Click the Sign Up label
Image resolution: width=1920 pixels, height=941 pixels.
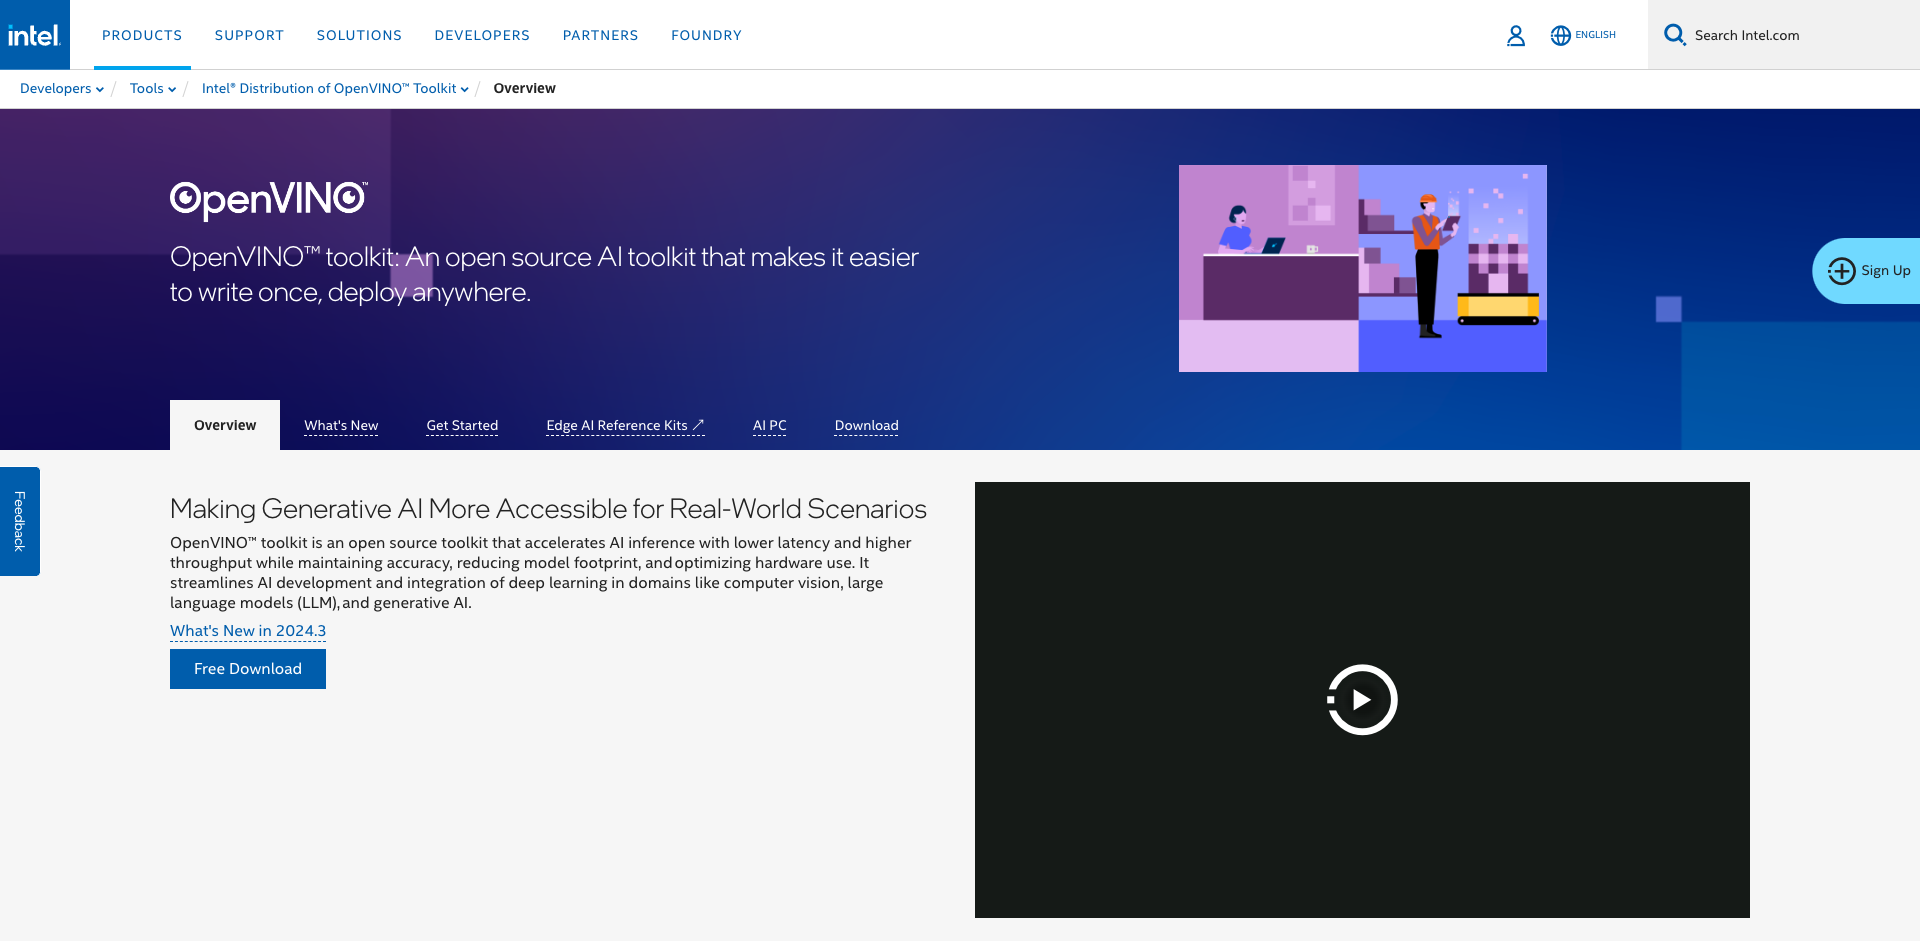point(1886,271)
